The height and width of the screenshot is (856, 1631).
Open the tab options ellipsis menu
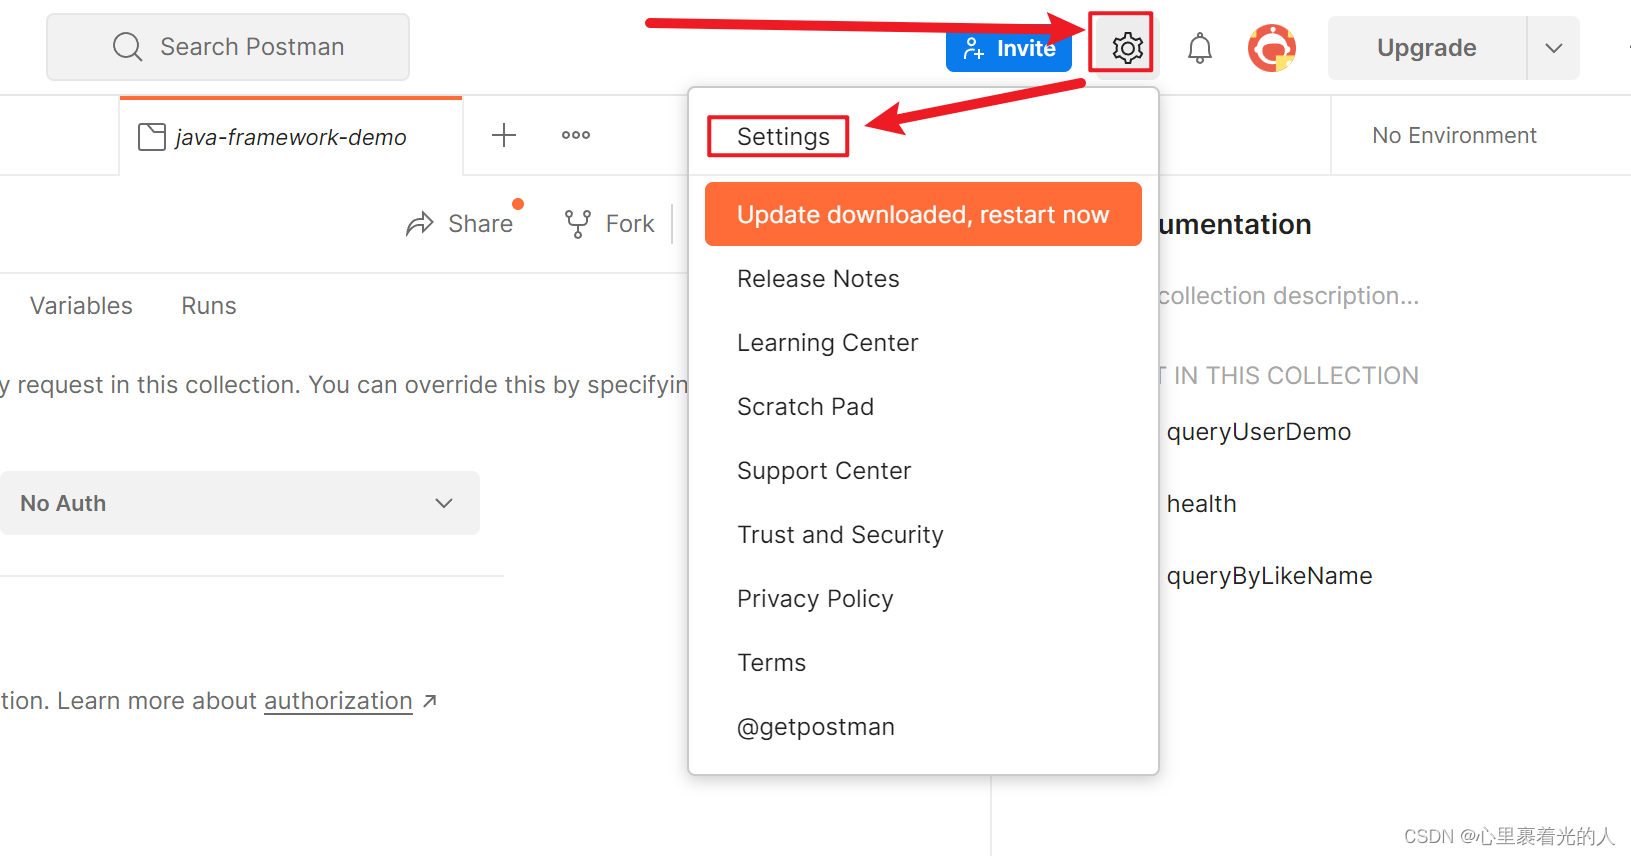[576, 135]
